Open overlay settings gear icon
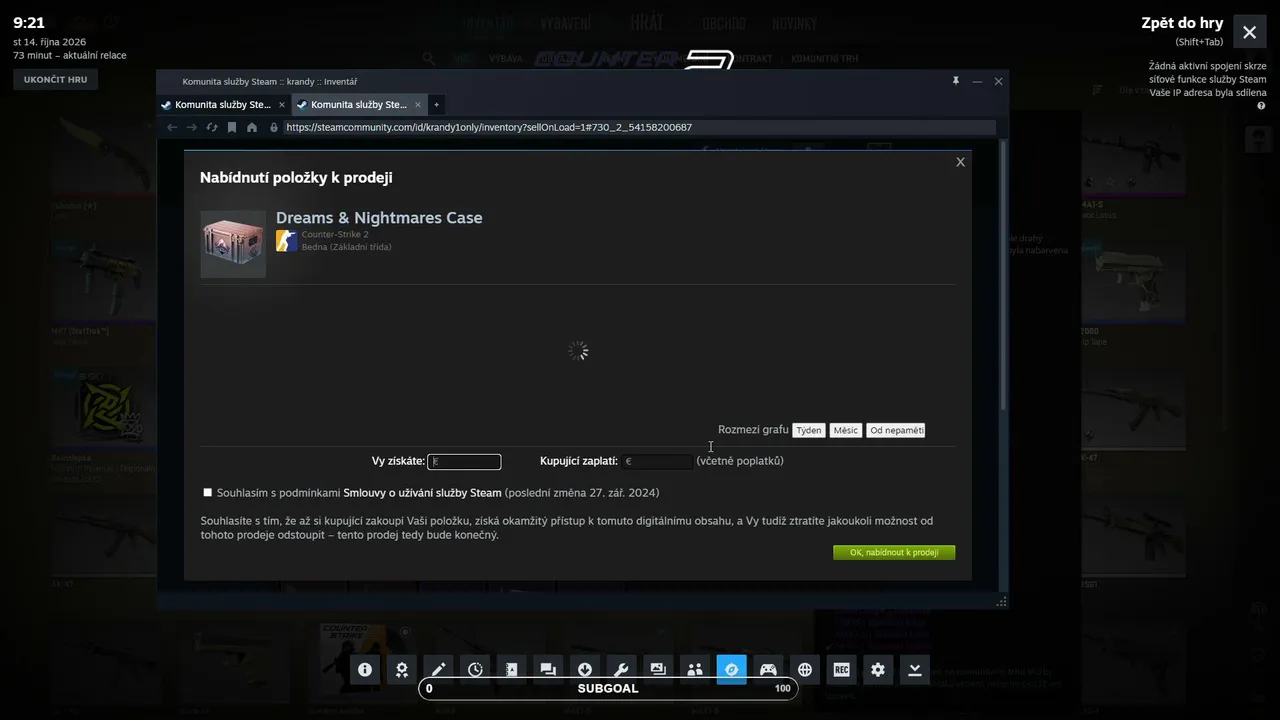 878,670
